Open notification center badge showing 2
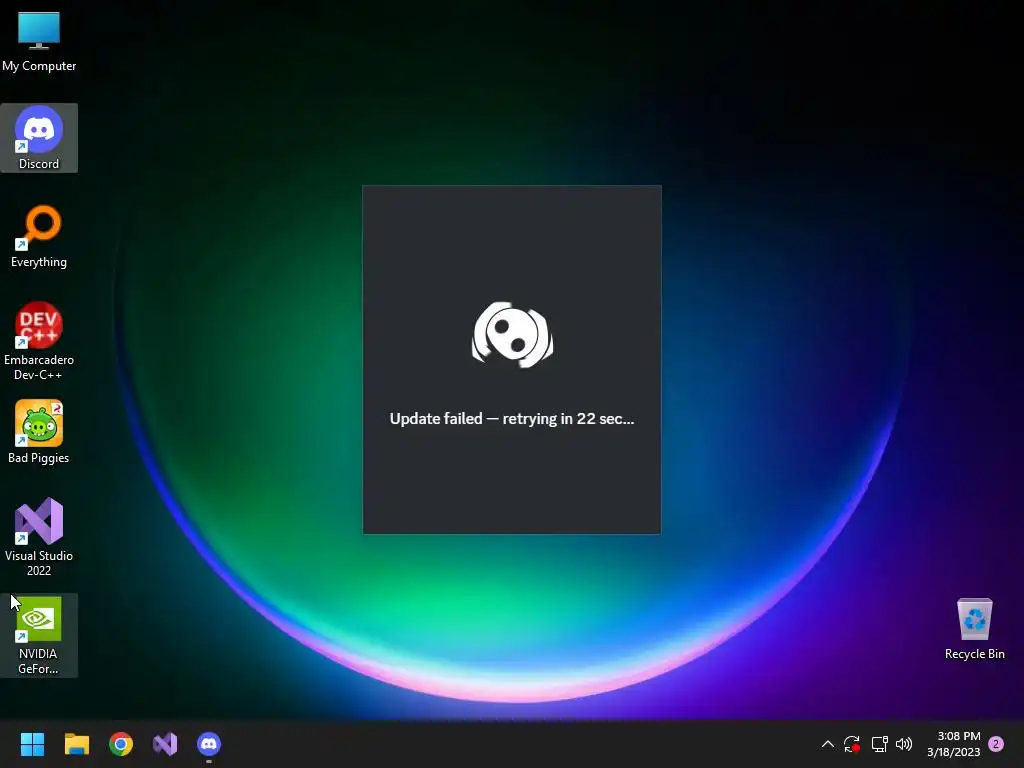This screenshot has height=768, width=1024. coord(996,744)
